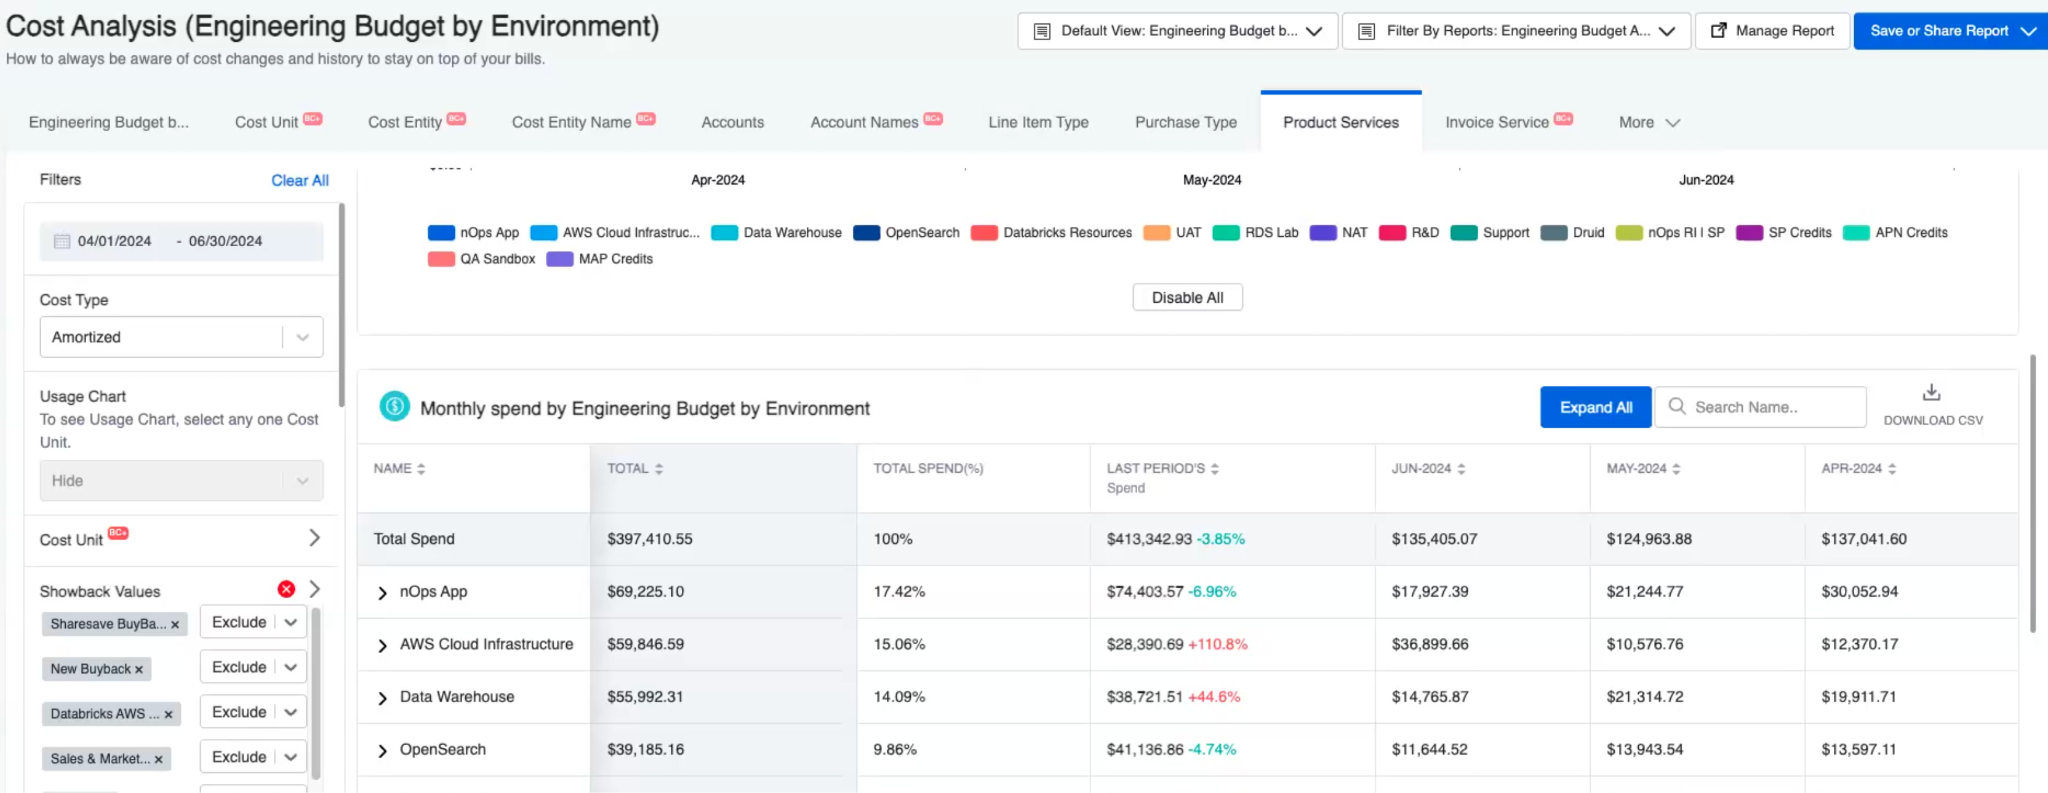Image resolution: width=2048 pixels, height=793 pixels.
Task: Remove the Sales & Market... filter chip
Action: click(x=158, y=760)
